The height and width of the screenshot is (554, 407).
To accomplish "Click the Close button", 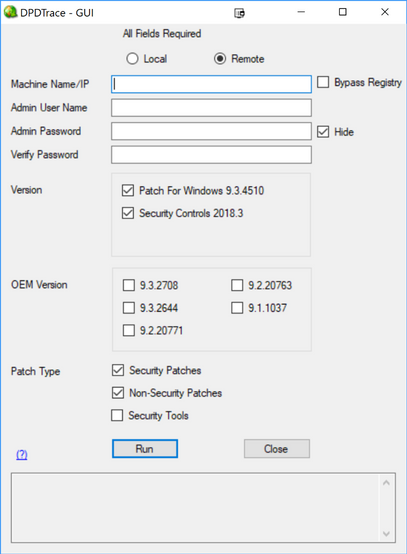I will [x=277, y=449].
